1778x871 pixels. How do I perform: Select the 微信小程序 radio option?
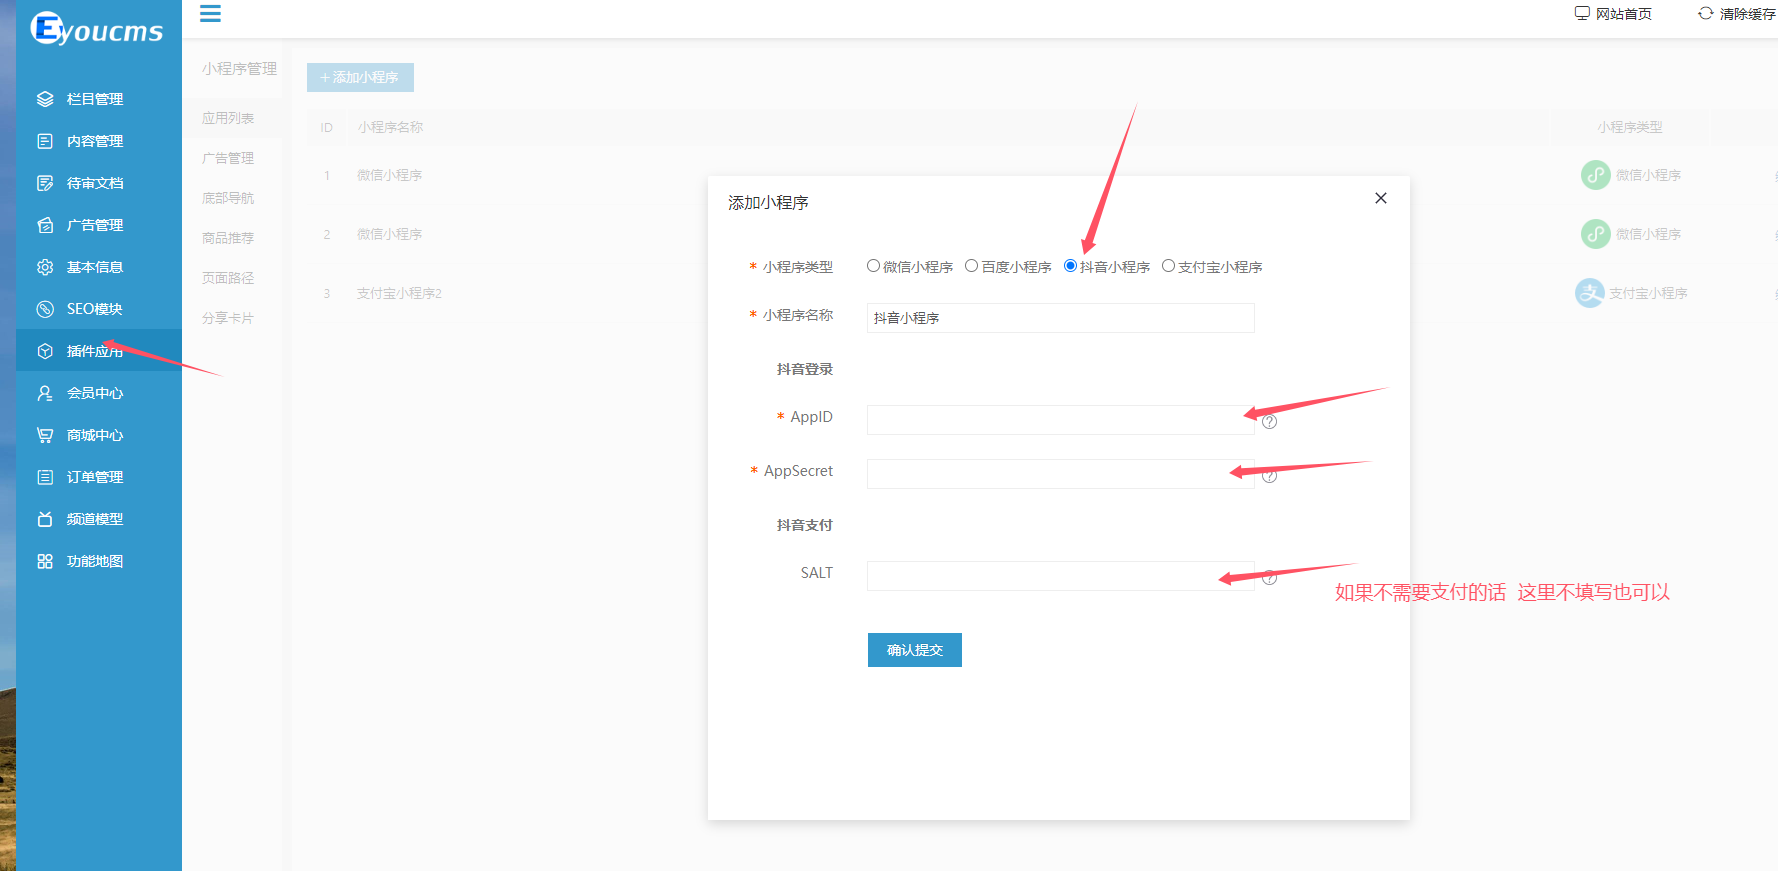click(873, 266)
